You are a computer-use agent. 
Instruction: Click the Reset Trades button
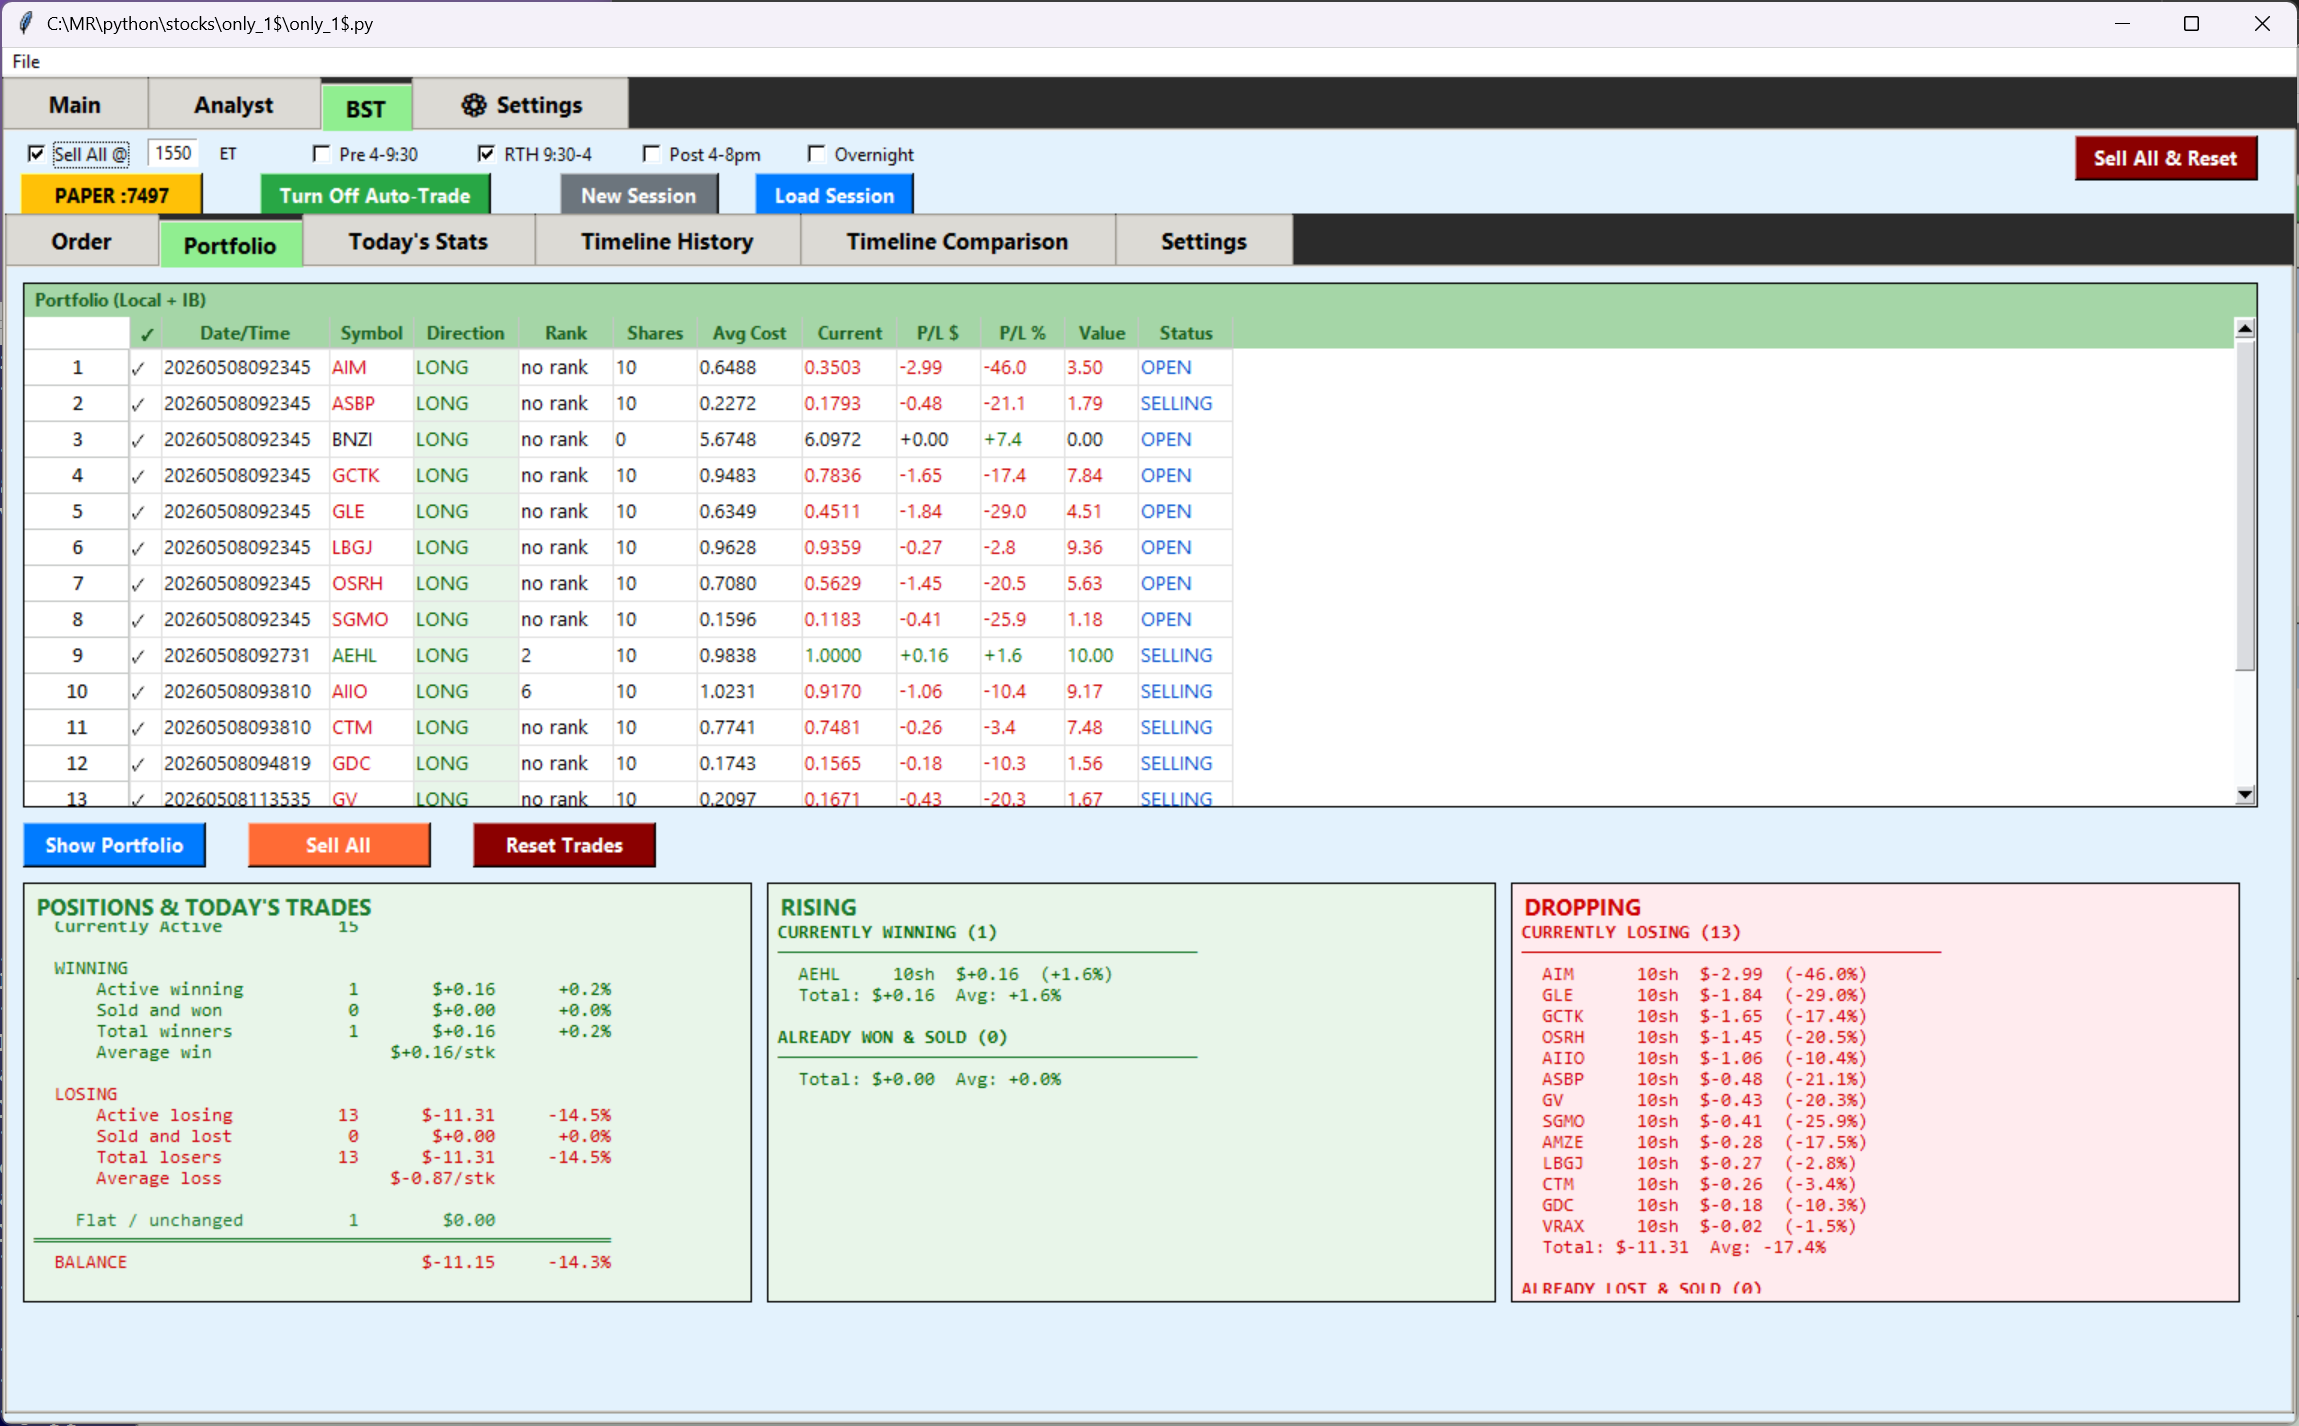(564, 845)
